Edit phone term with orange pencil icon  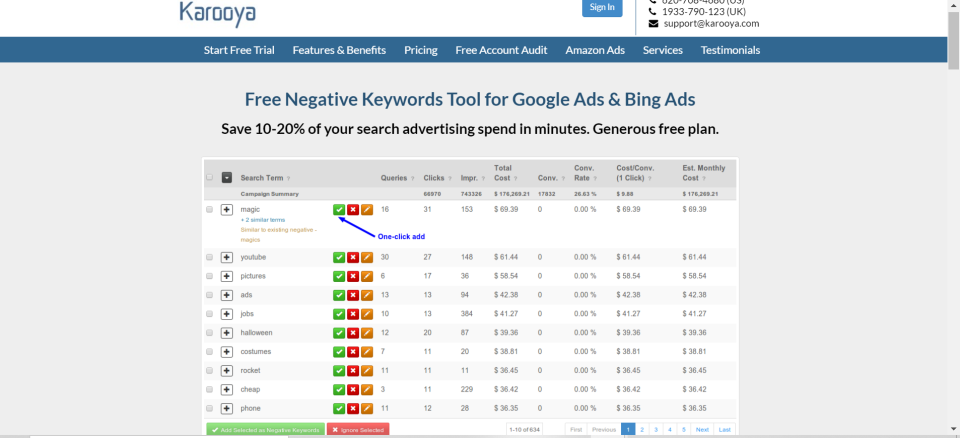click(x=367, y=409)
